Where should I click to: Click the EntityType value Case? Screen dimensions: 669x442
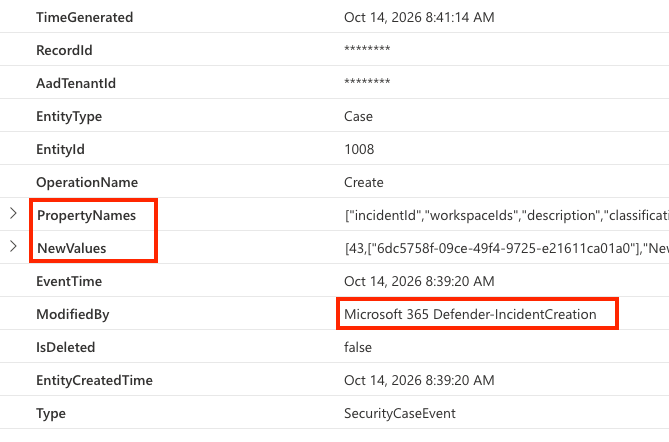[358, 116]
